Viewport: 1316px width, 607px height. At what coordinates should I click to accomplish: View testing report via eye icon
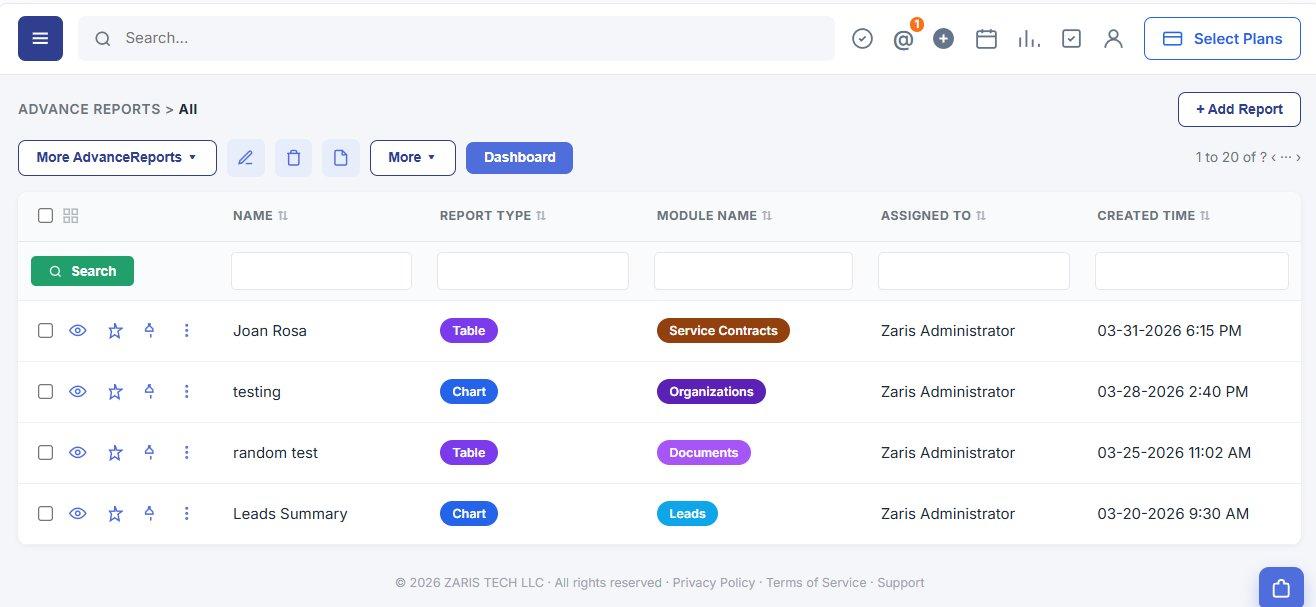click(78, 392)
